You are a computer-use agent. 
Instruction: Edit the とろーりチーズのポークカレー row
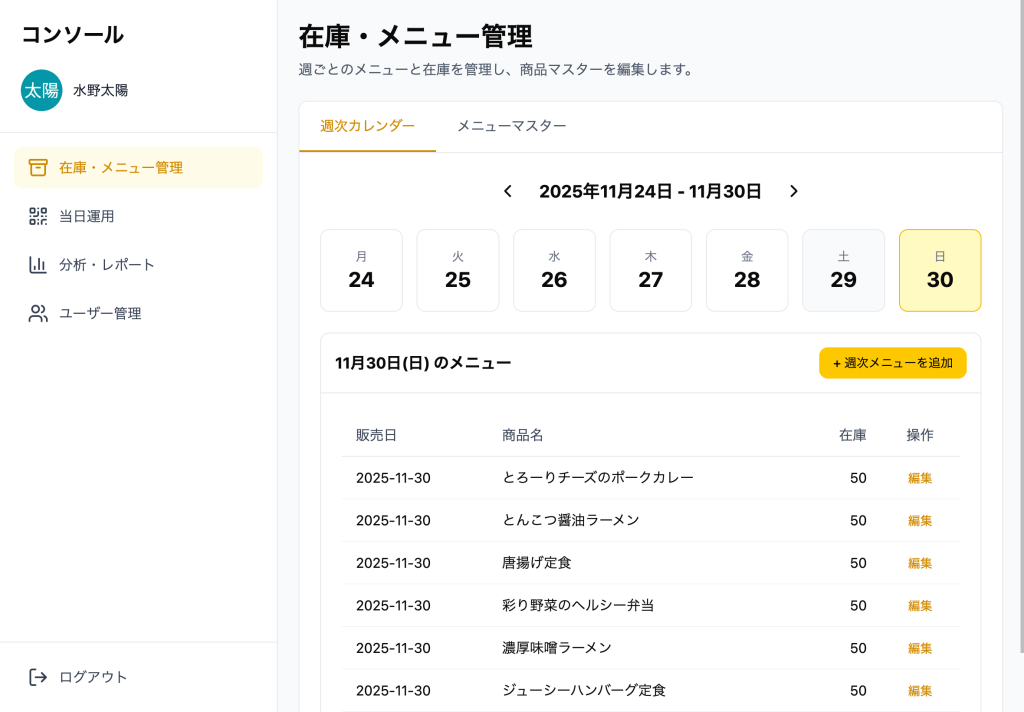(919, 478)
